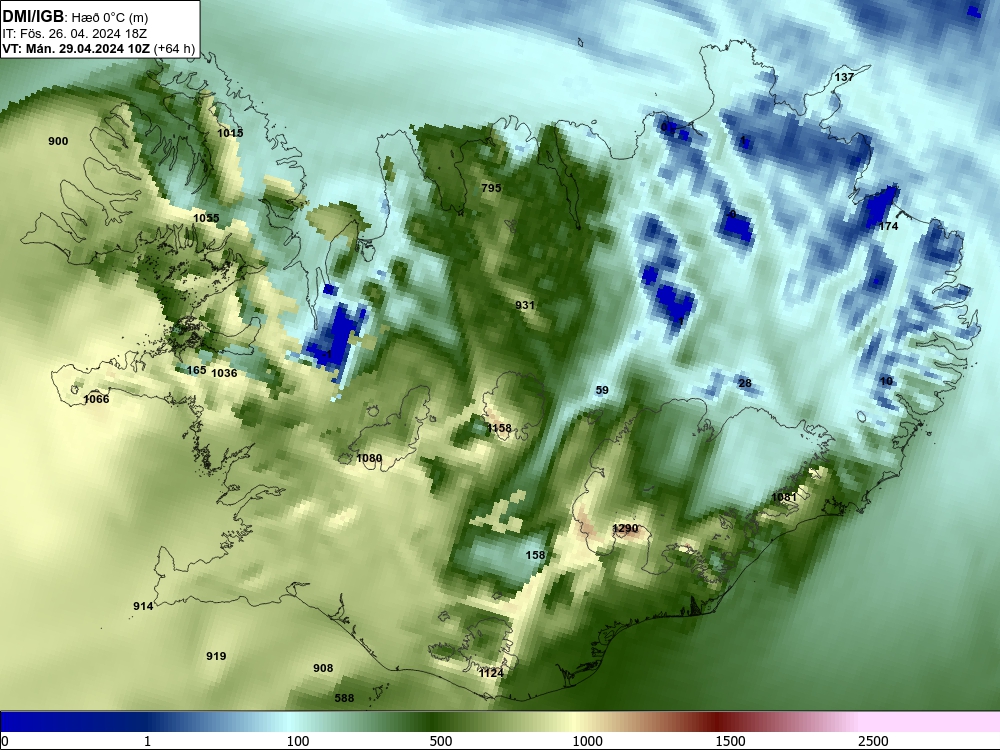1000x750 pixels.
Task: Click the legend label '100'
Action: coord(298,741)
